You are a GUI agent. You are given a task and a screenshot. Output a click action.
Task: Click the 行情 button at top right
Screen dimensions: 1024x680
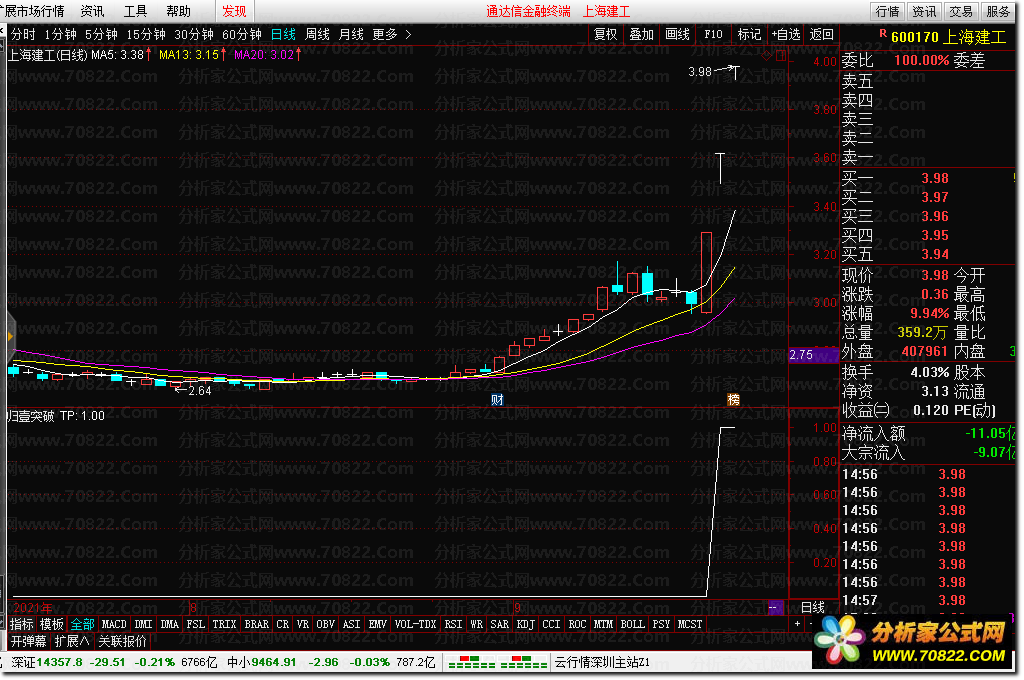point(887,12)
